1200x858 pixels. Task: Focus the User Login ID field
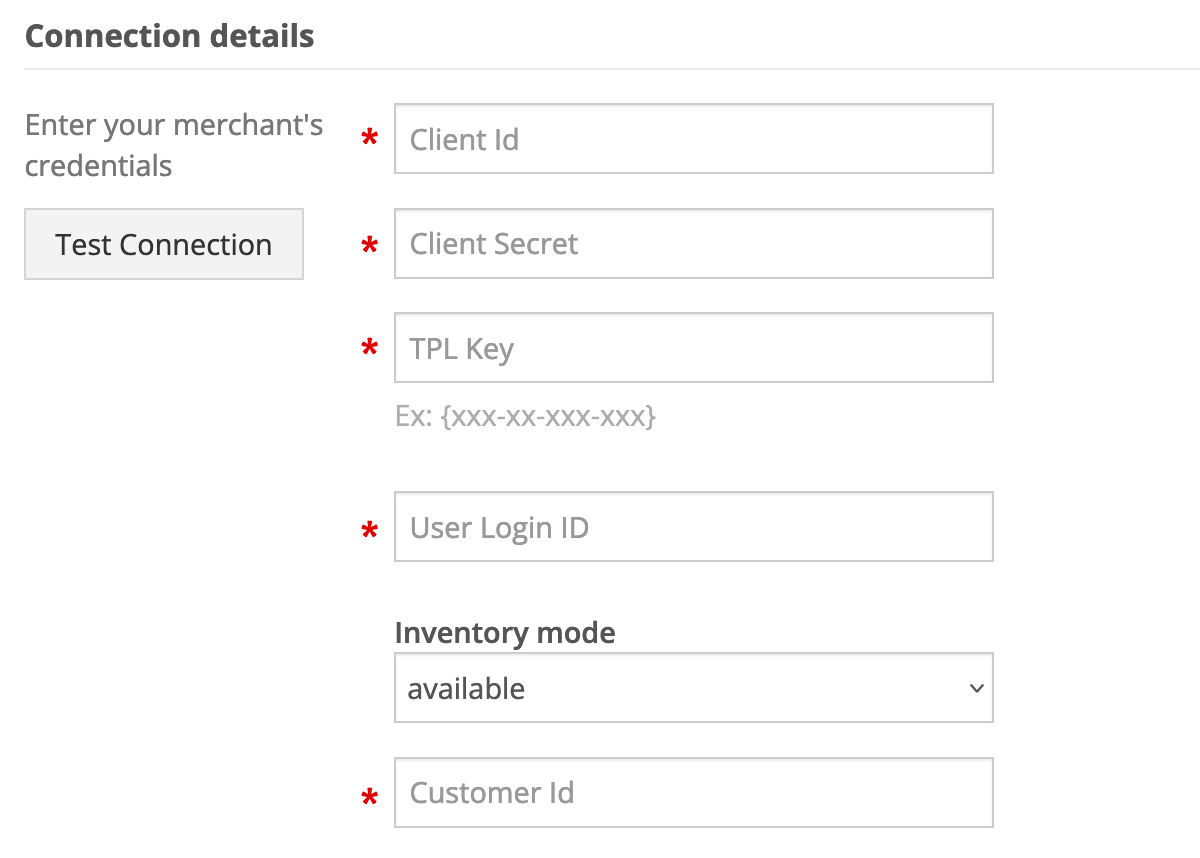tap(693, 526)
